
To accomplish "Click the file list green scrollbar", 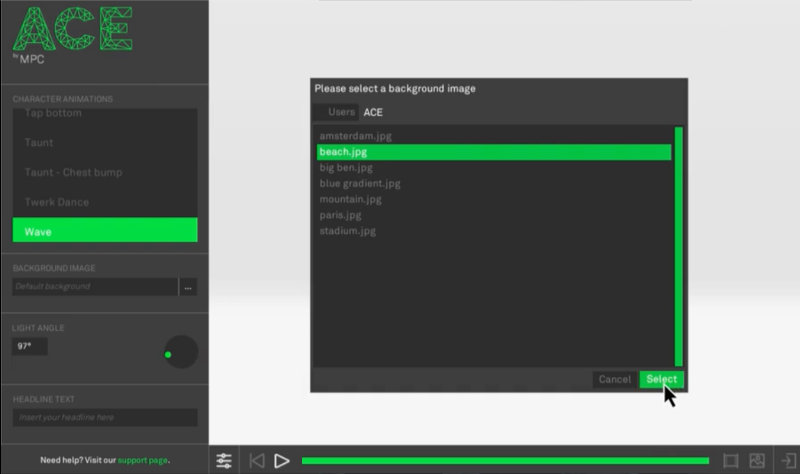I will click(x=679, y=245).
